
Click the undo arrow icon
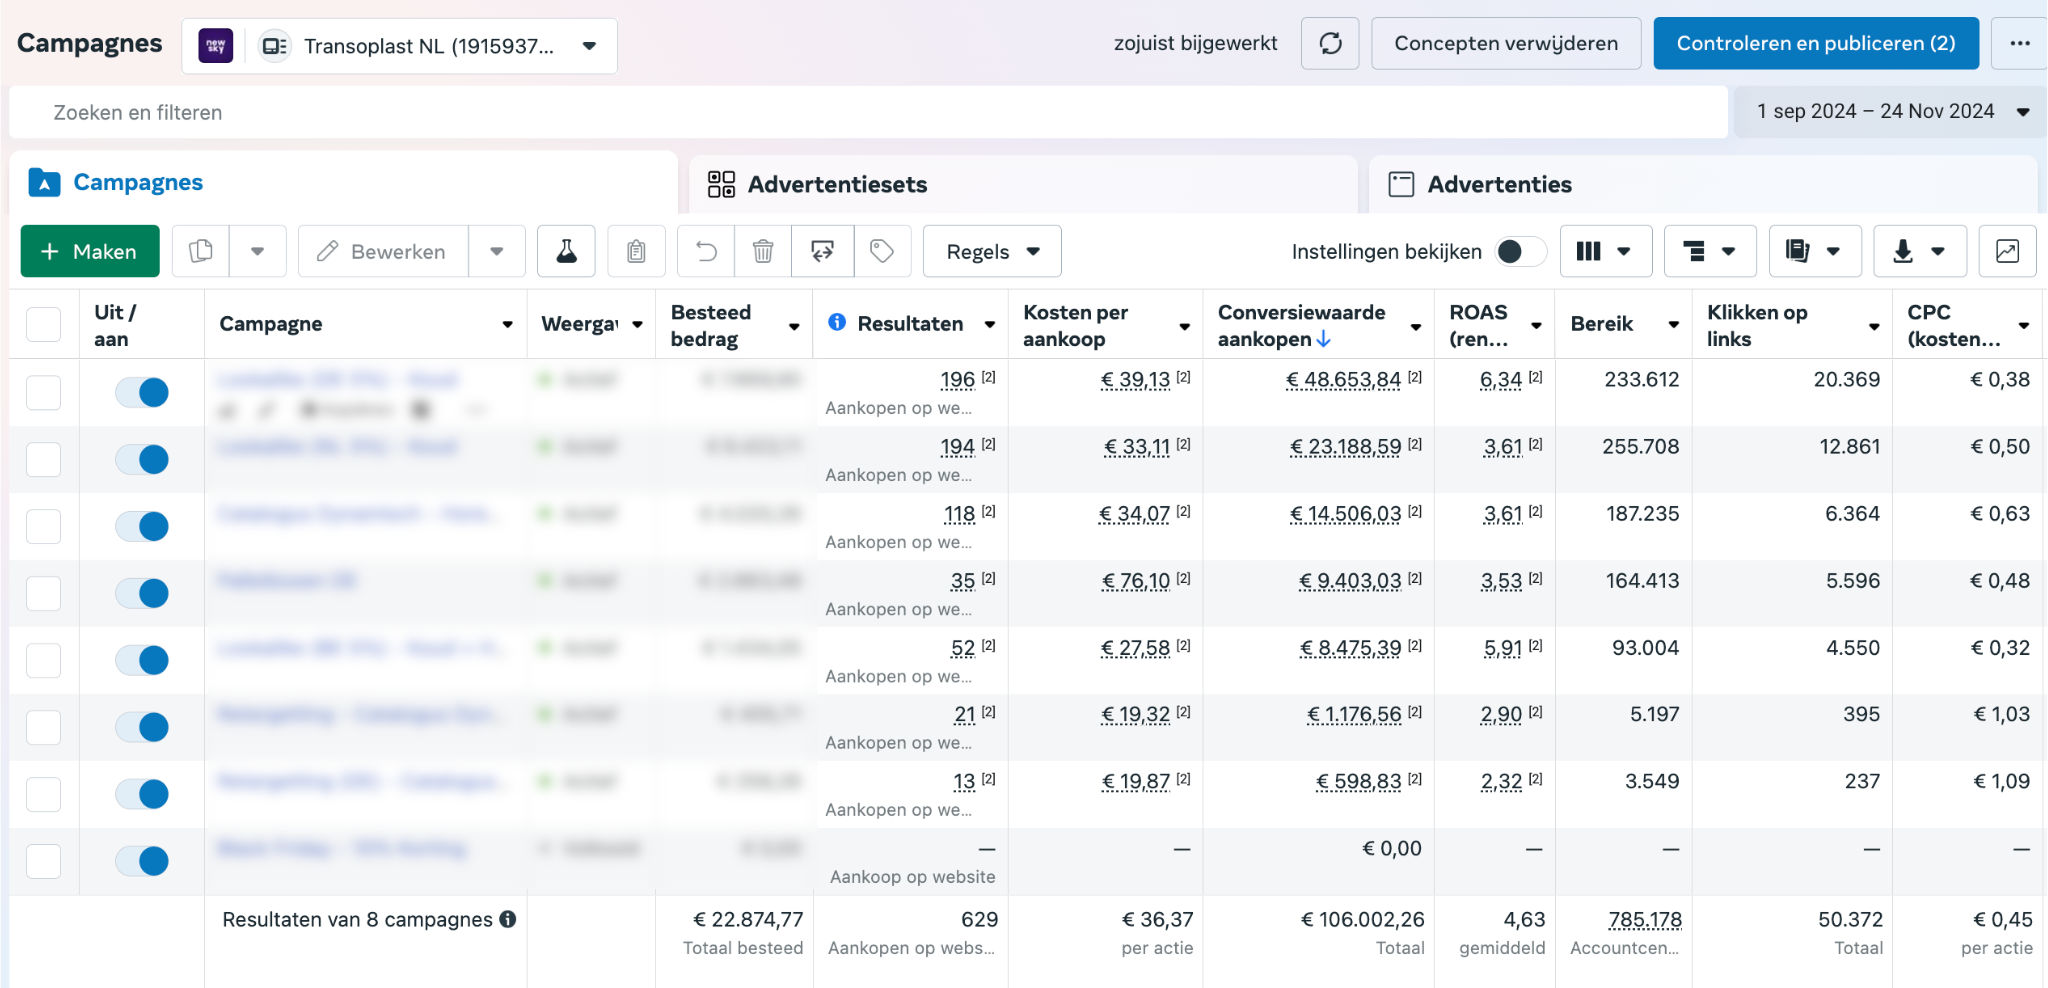(x=706, y=251)
